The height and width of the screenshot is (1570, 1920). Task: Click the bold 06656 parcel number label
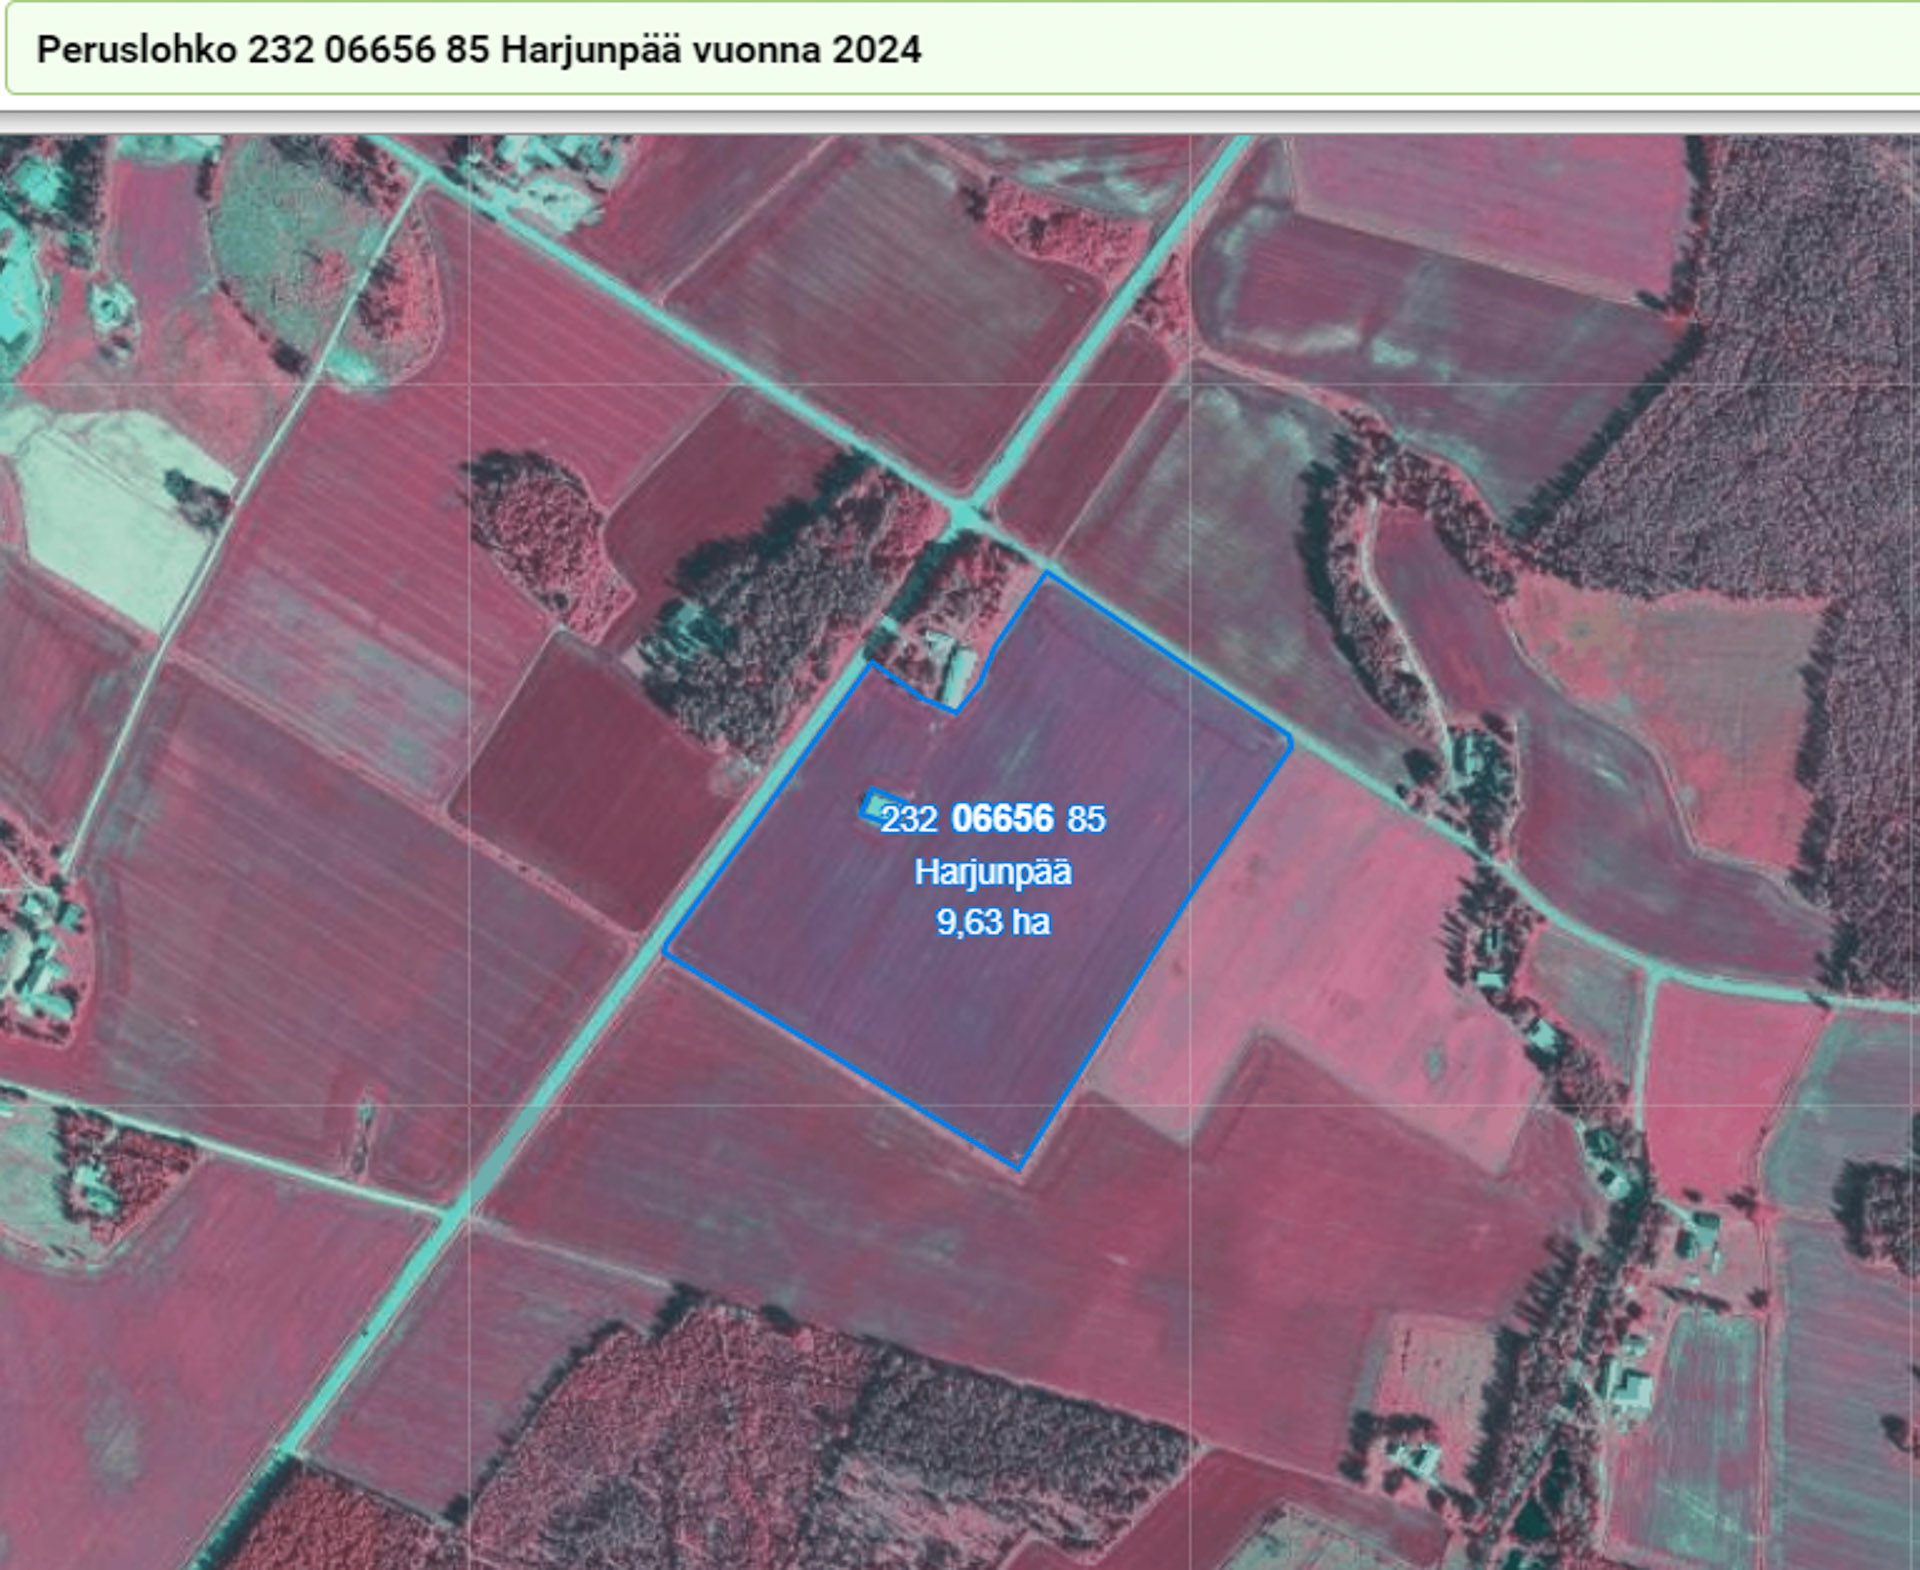pos(1002,818)
